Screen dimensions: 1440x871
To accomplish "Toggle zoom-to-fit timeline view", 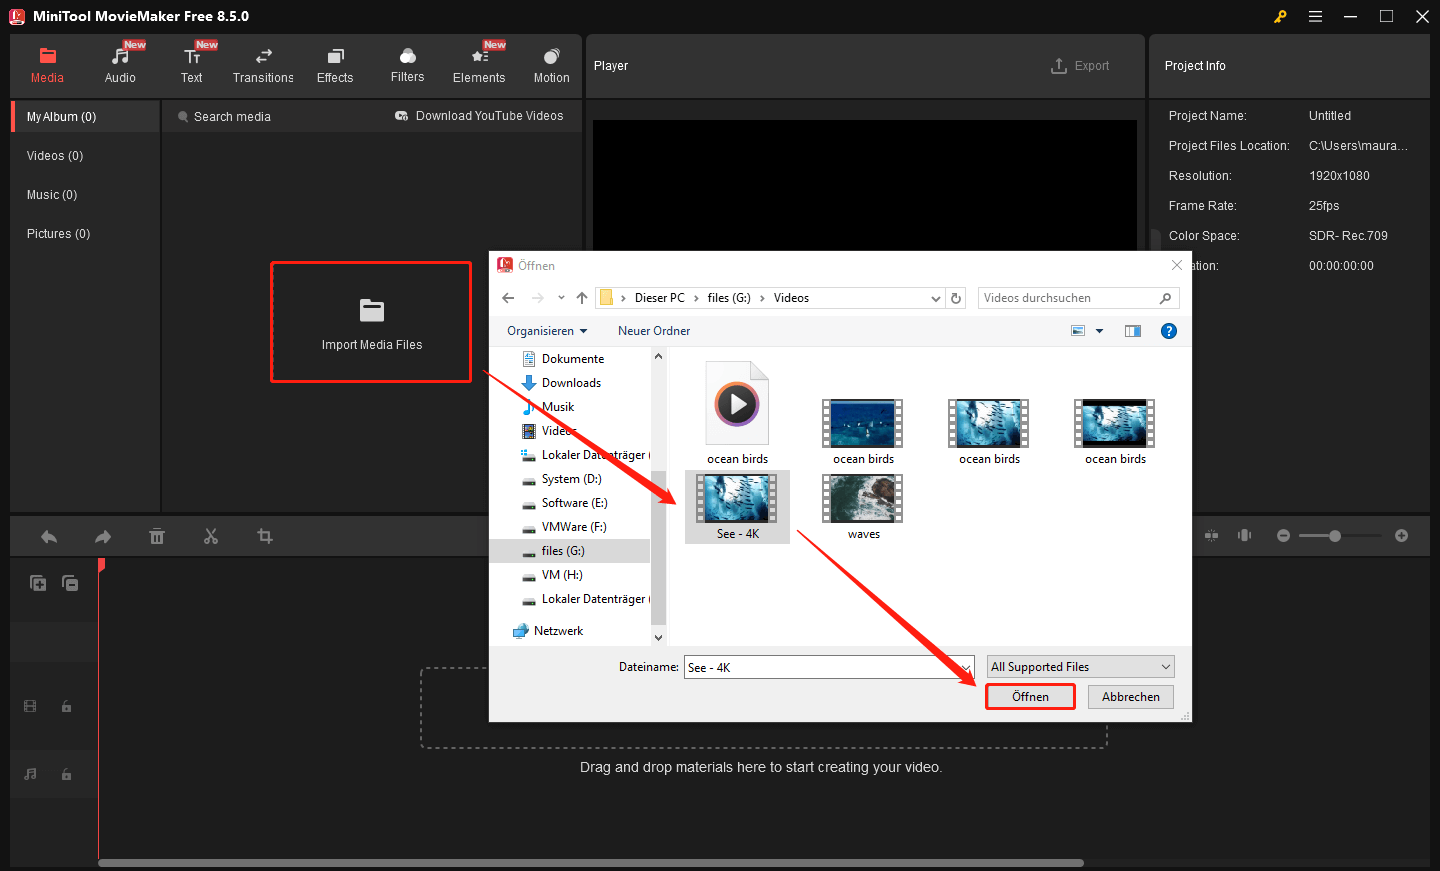I will coord(1211,536).
